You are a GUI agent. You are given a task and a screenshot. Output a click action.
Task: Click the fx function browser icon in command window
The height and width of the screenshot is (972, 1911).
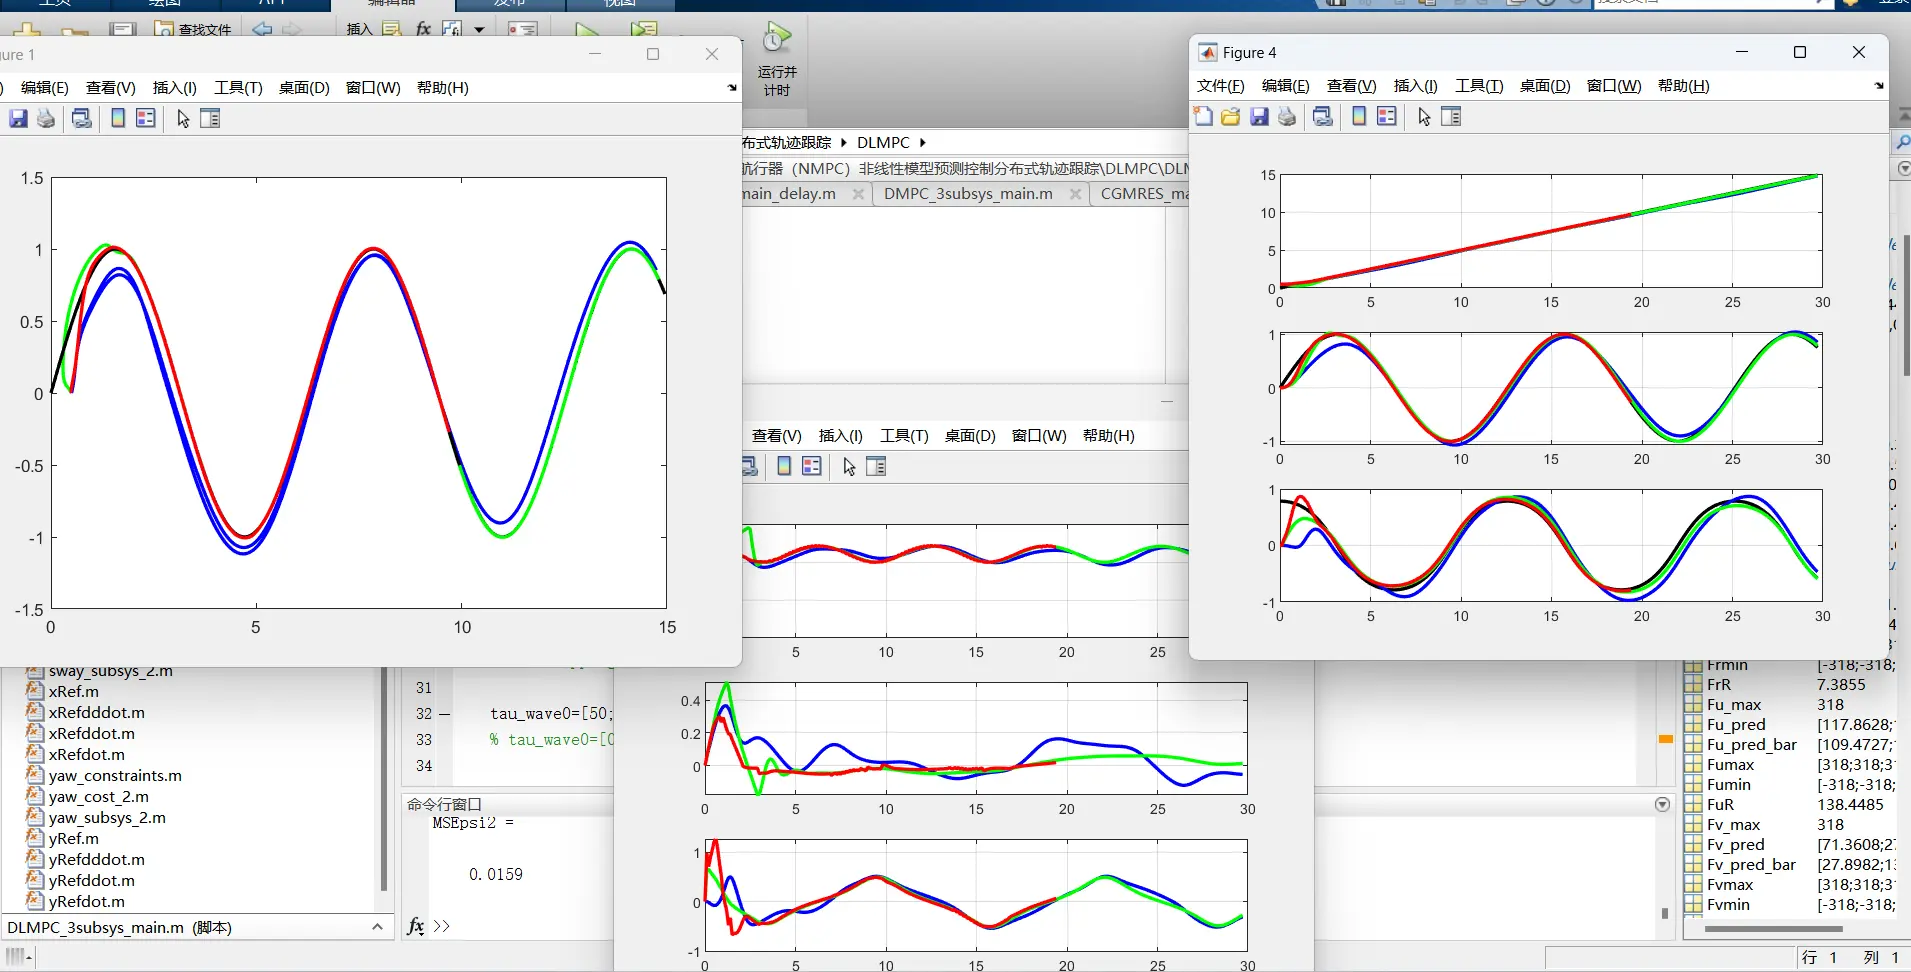[x=416, y=926]
